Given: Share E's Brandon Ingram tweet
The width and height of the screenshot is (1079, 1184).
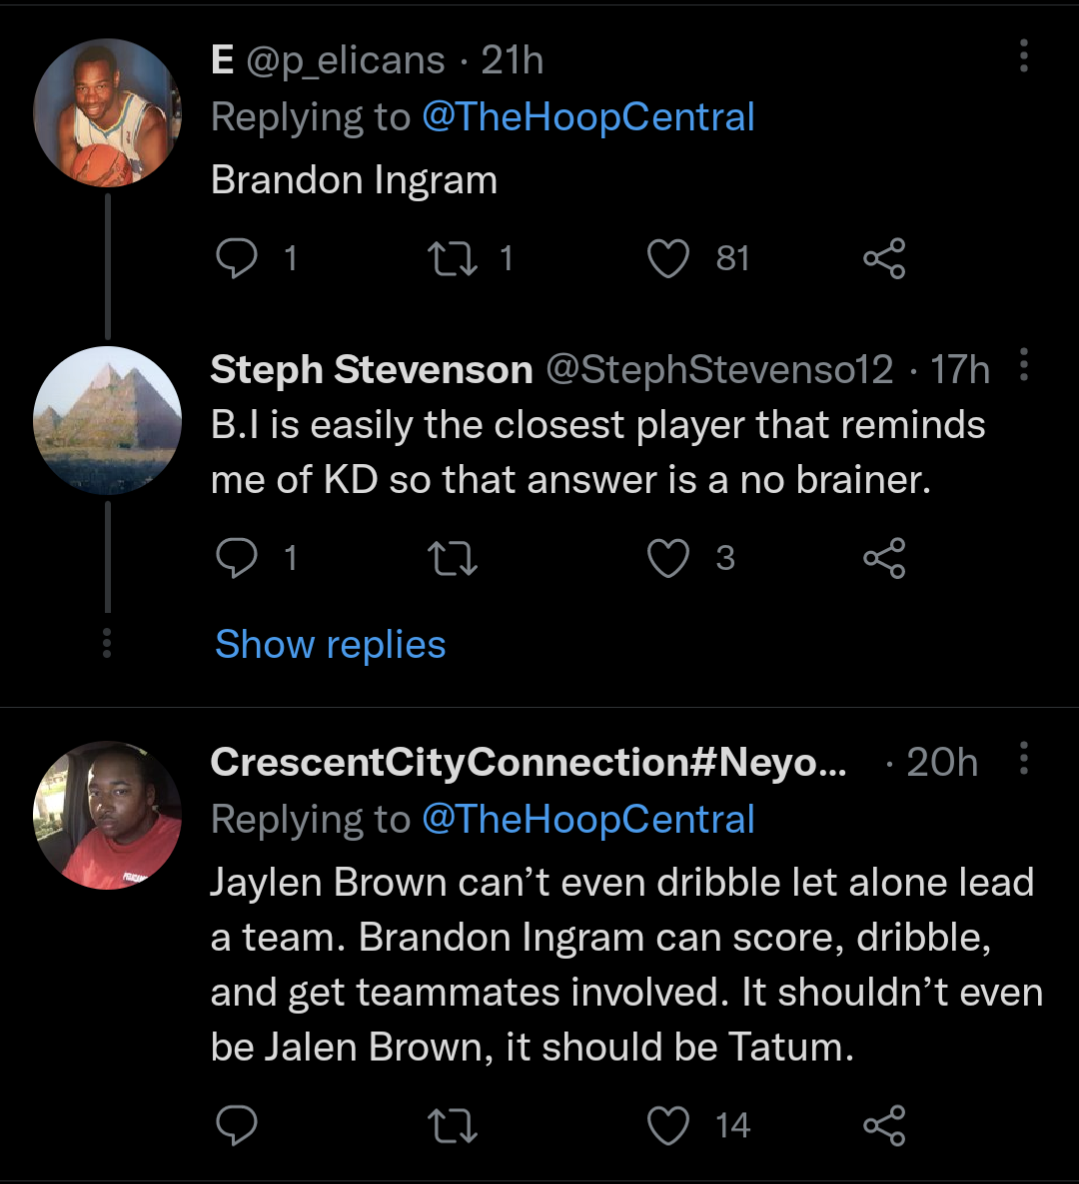Looking at the screenshot, I should 884,258.
